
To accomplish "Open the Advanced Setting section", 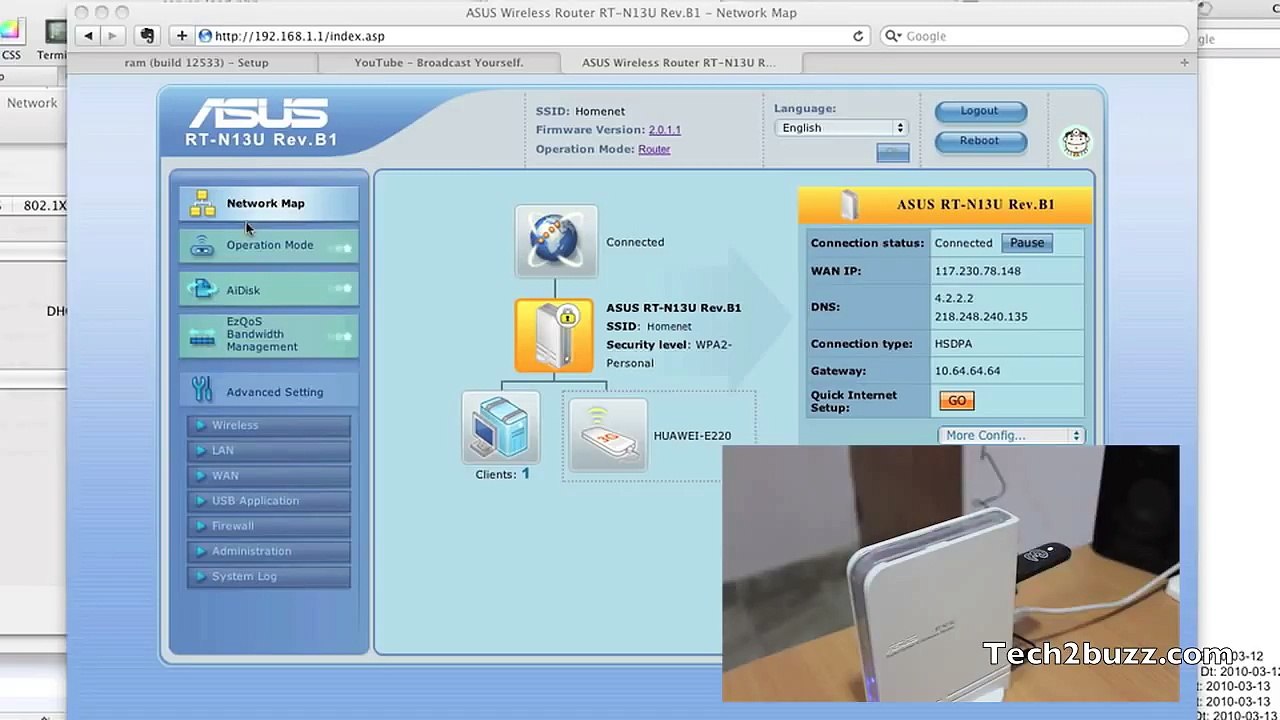I will [x=268, y=392].
